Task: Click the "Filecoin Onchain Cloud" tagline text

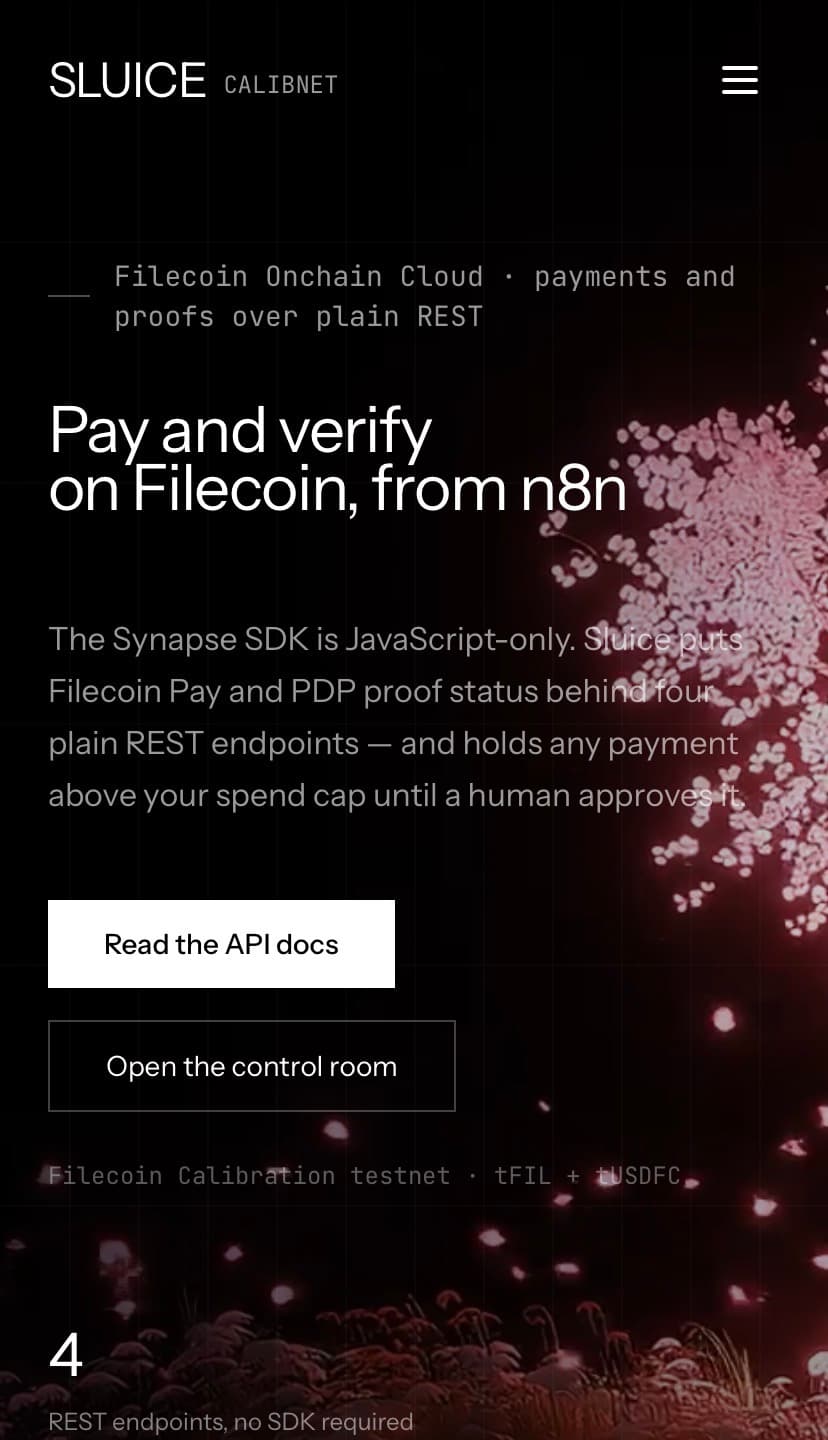Action: [299, 276]
